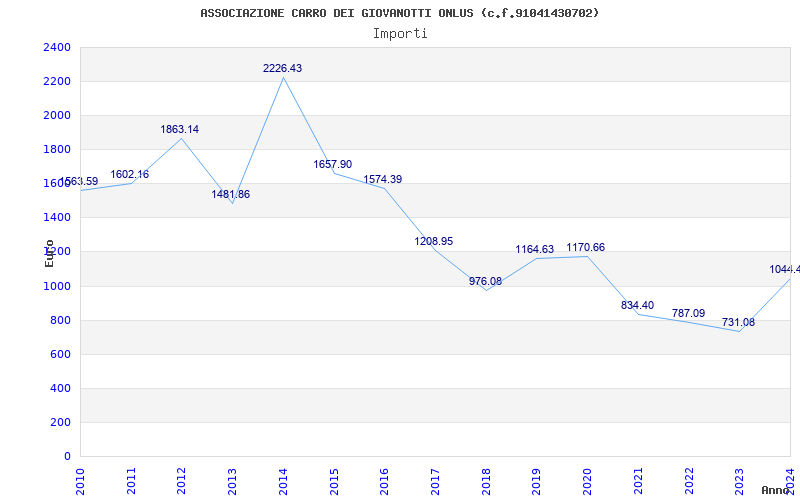Click the x-axis year 2018
The height and width of the screenshot is (500, 800).
(486, 481)
